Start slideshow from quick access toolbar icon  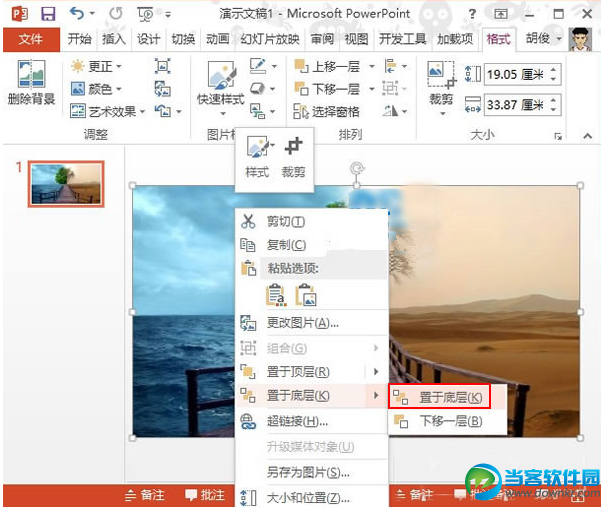pyautogui.click(x=145, y=15)
